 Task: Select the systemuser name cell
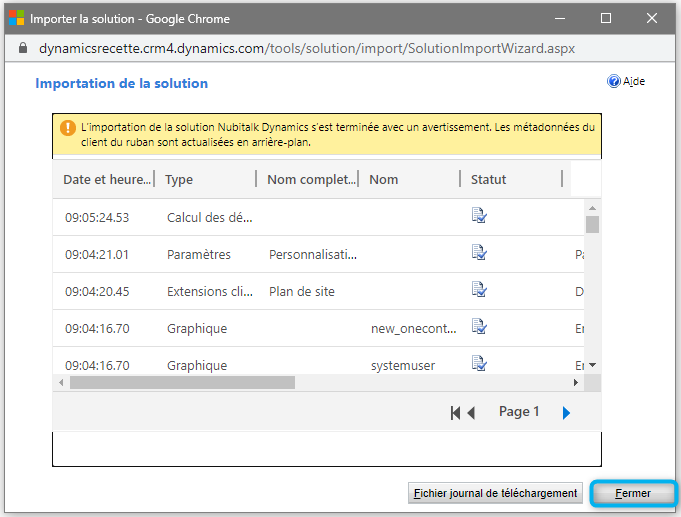[403, 366]
